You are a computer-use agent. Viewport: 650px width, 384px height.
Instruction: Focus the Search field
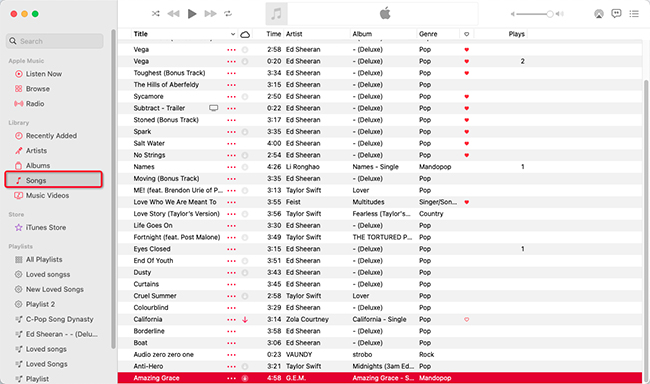pyautogui.click(x=55, y=41)
